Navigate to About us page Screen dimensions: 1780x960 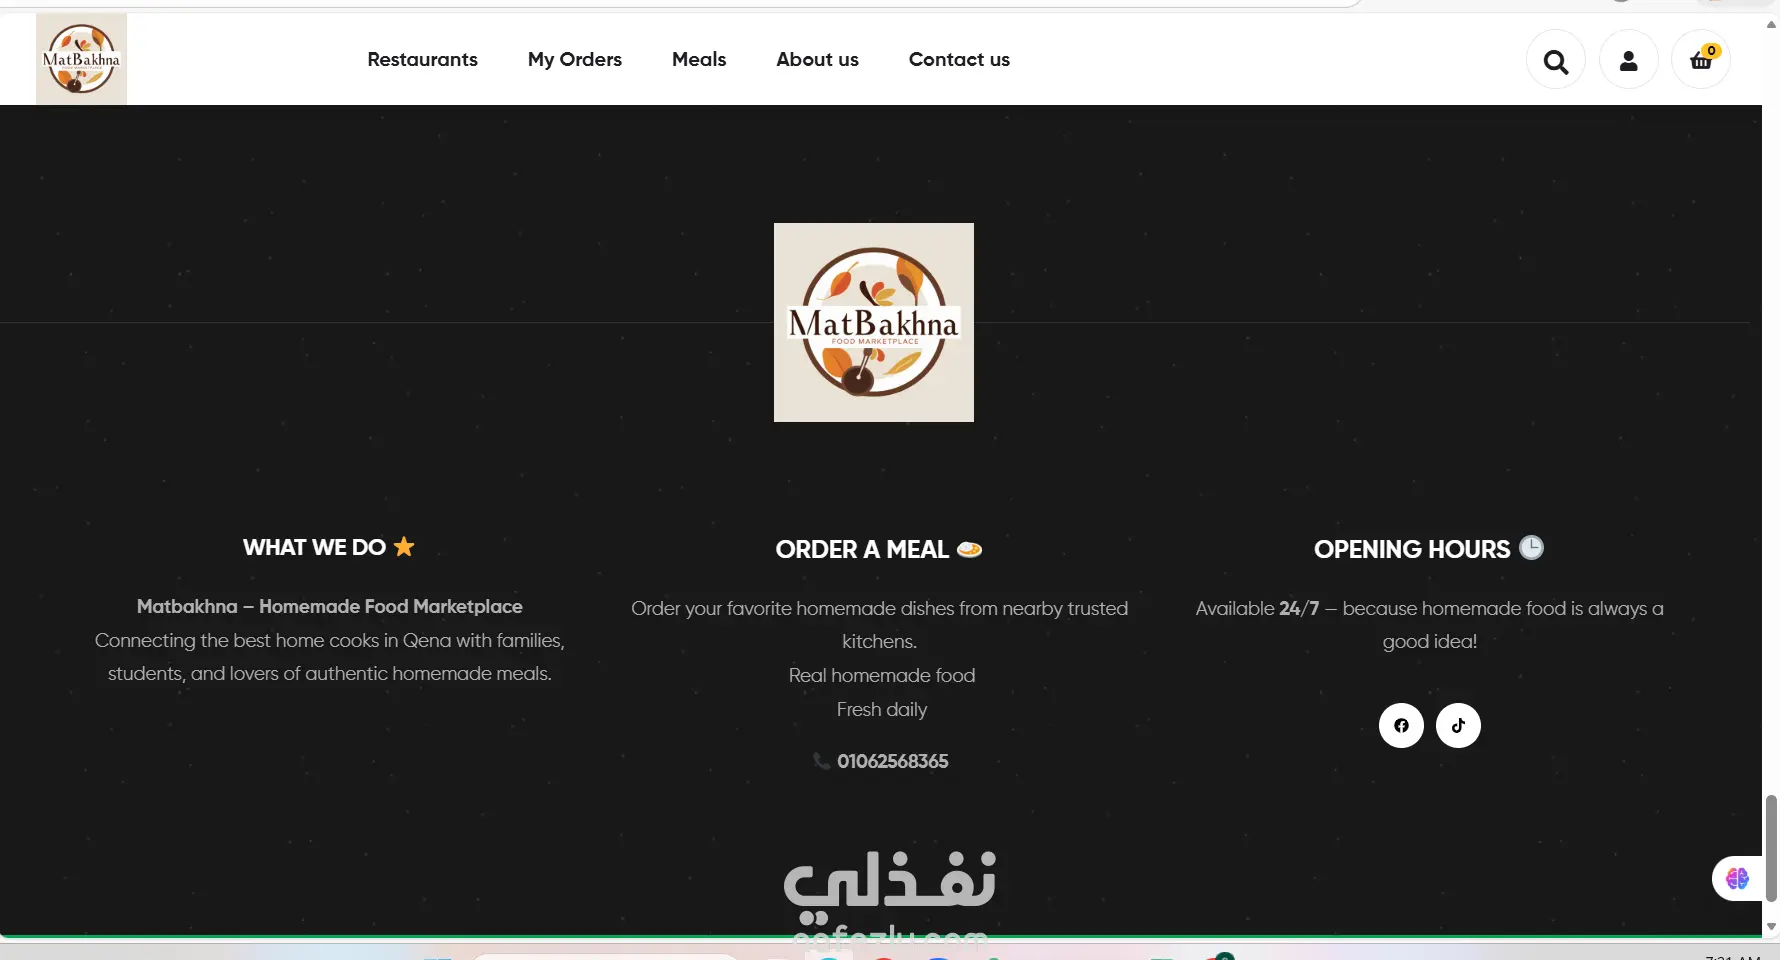(x=817, y=59)
